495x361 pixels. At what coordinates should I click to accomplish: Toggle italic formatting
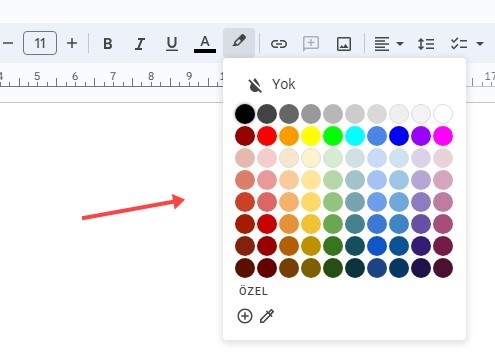click(140, 44)
